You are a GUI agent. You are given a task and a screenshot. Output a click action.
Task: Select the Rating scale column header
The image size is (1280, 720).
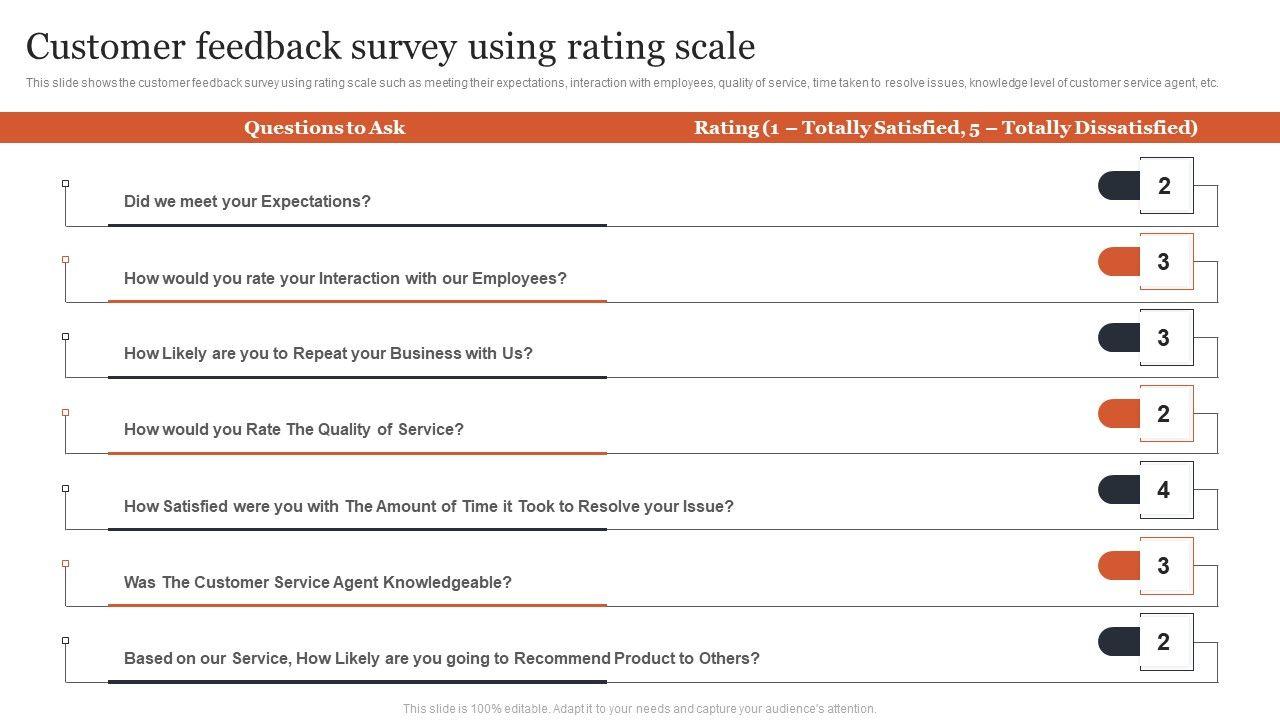[x=945, y=128]
